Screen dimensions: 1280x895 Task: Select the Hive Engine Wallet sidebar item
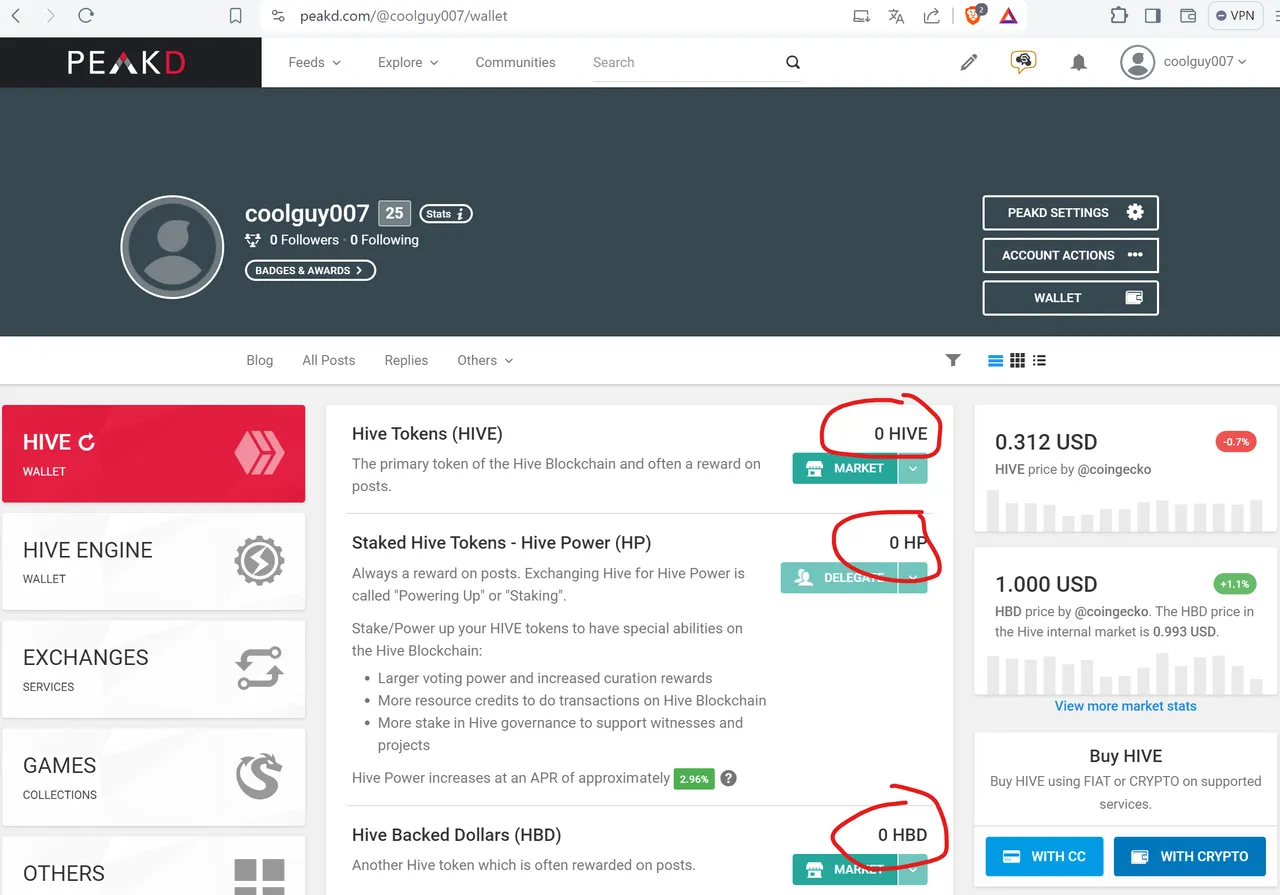click(154, 561)
